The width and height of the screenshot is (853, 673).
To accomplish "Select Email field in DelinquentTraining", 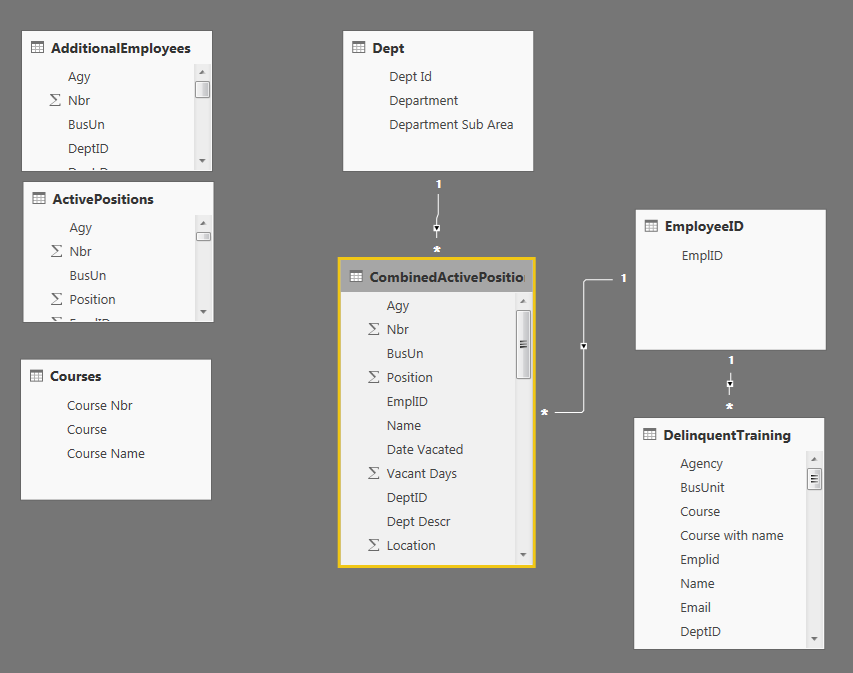I will point(695,607).
